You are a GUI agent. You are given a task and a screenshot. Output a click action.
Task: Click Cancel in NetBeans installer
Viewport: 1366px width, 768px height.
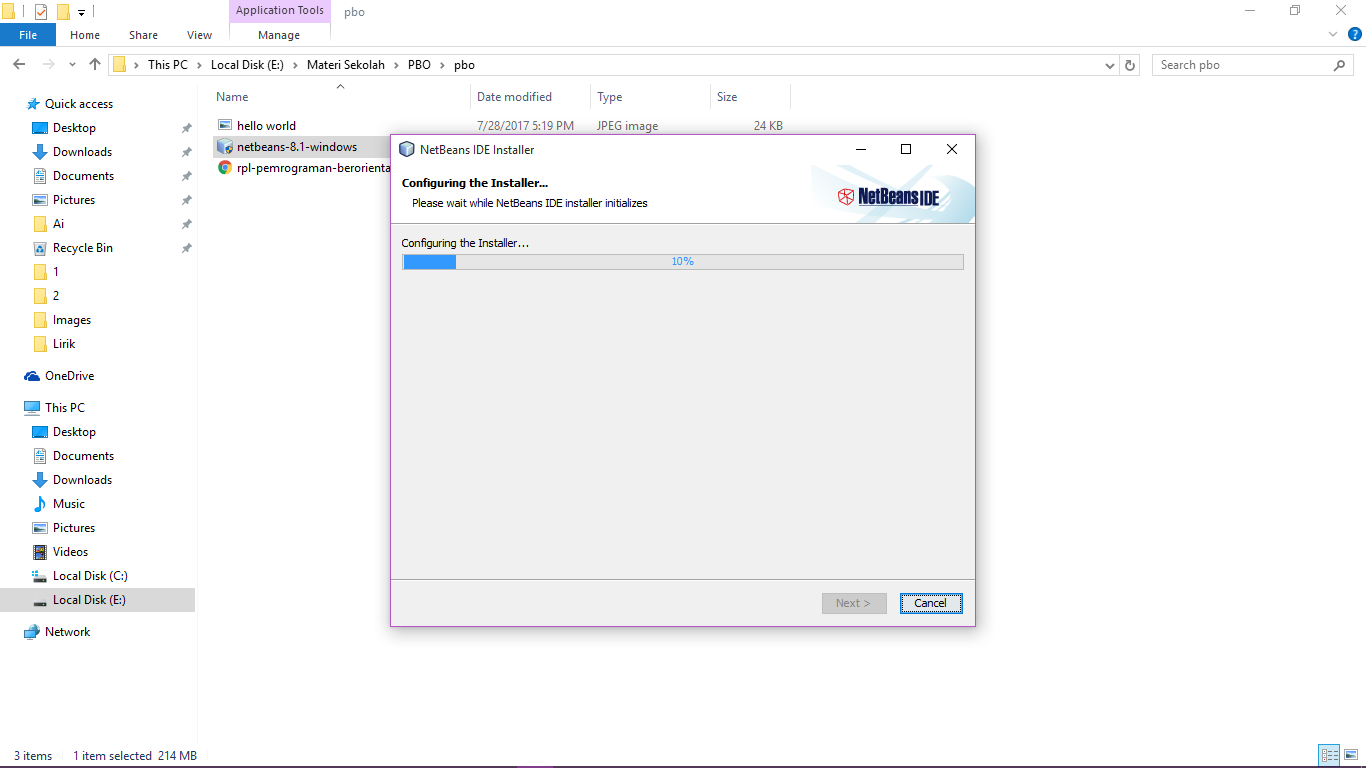(931, 603)
